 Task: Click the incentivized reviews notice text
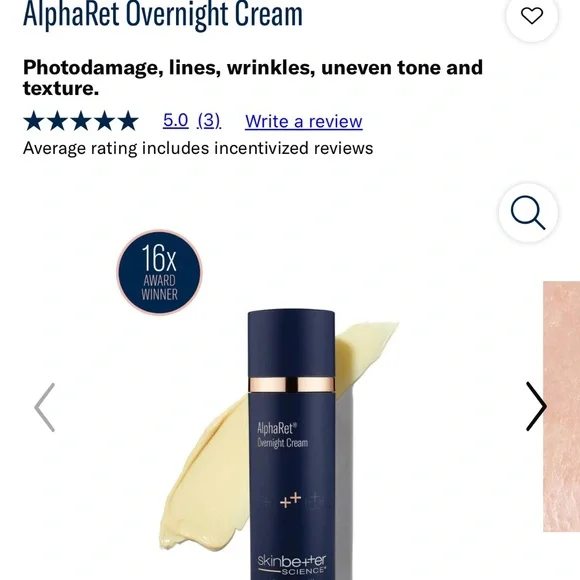tap(198, 148)
